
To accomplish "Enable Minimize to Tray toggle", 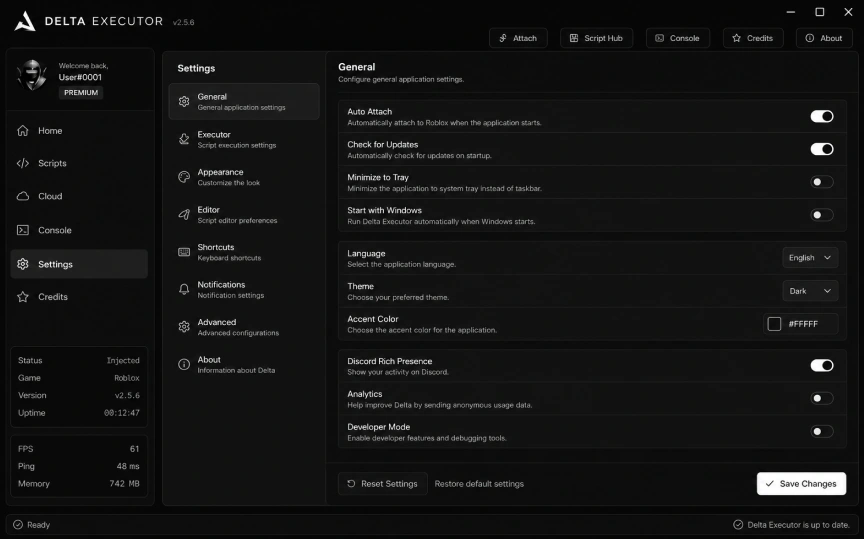I will point(822,182).
